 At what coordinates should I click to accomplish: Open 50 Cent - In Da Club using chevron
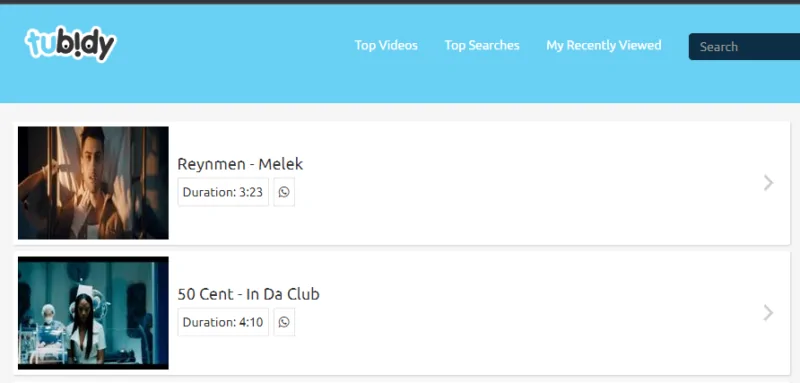point(768,313)
